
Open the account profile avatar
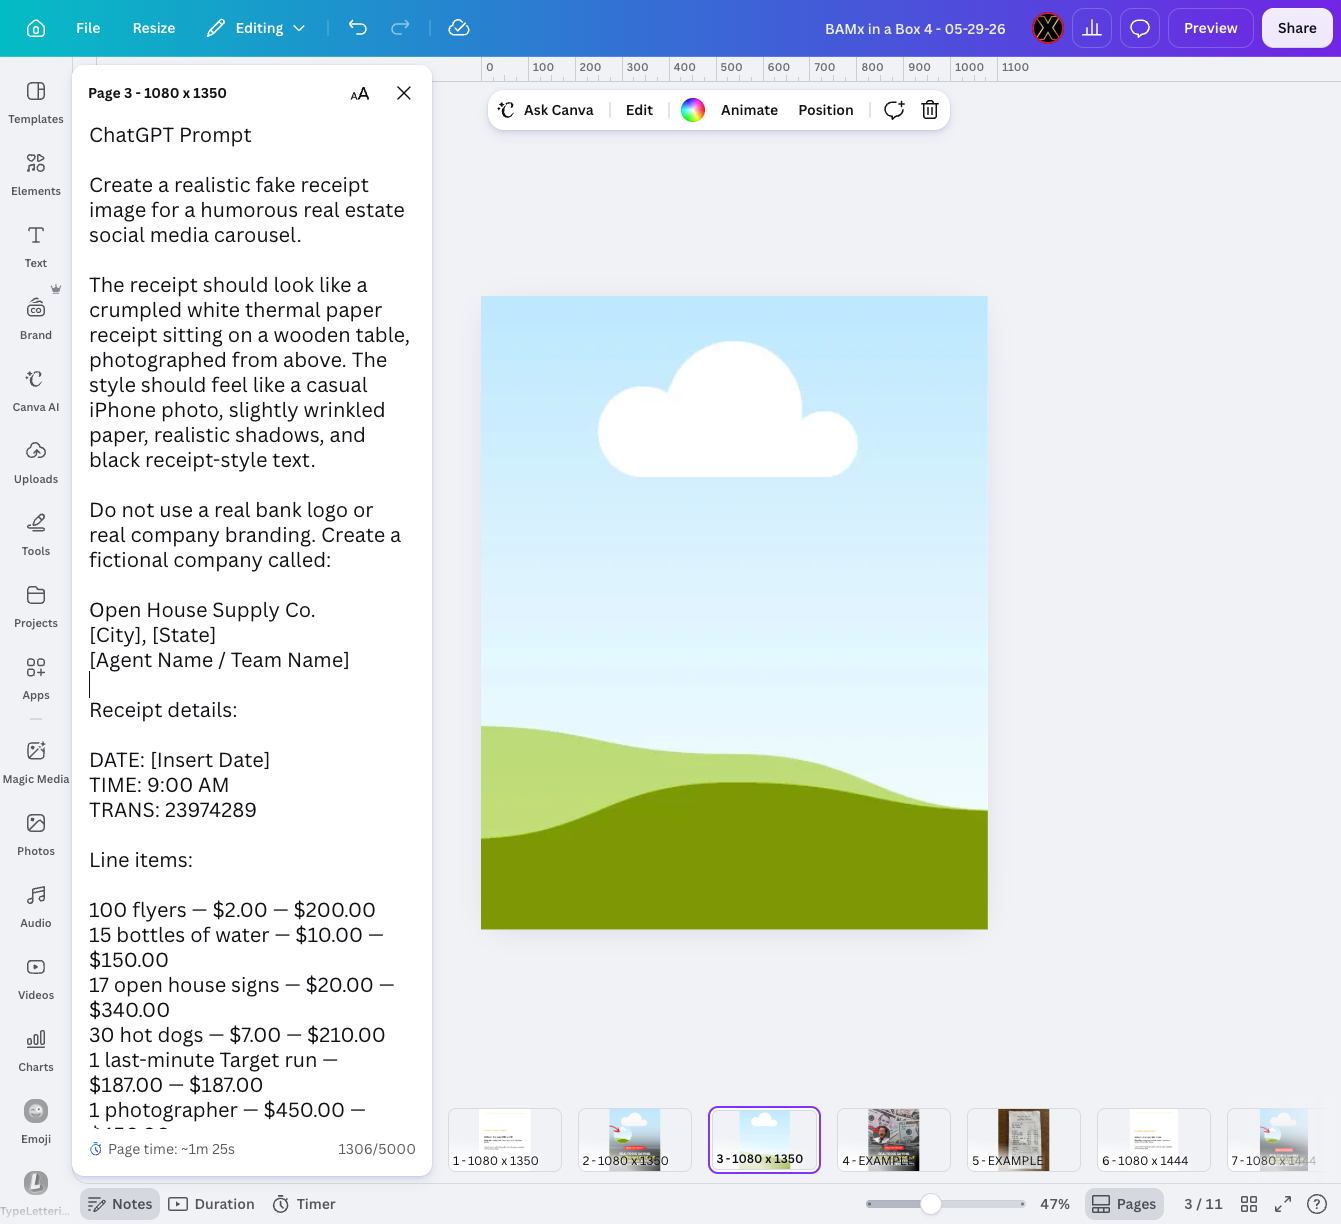click(1048, 28)
